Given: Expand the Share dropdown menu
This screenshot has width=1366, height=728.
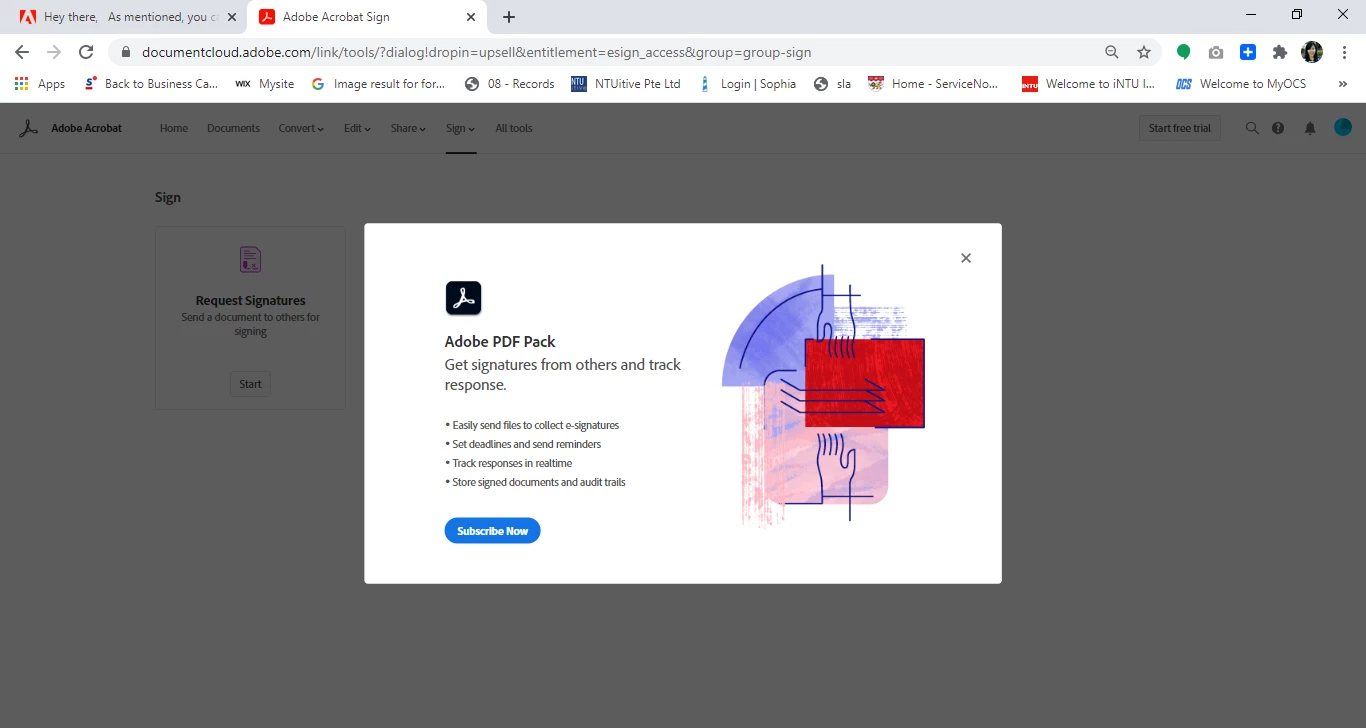Looking at the screenshot, I should (x=408, y=128).
